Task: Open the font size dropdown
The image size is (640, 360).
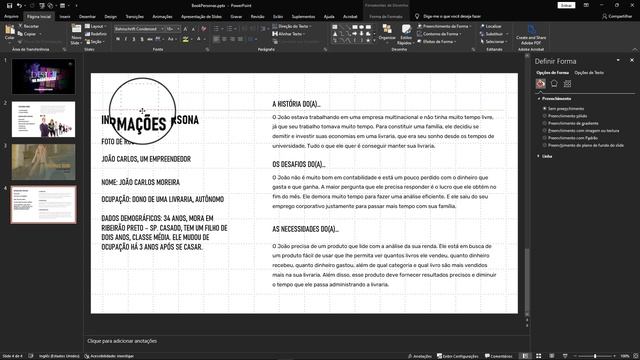Action: [178, 29]
